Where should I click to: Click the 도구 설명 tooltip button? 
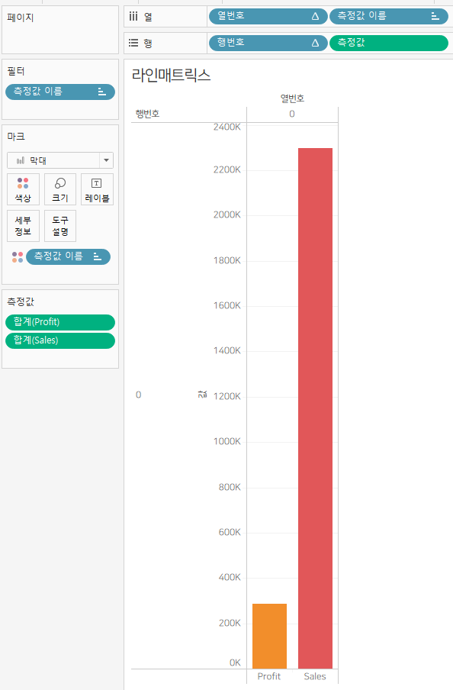60,226
